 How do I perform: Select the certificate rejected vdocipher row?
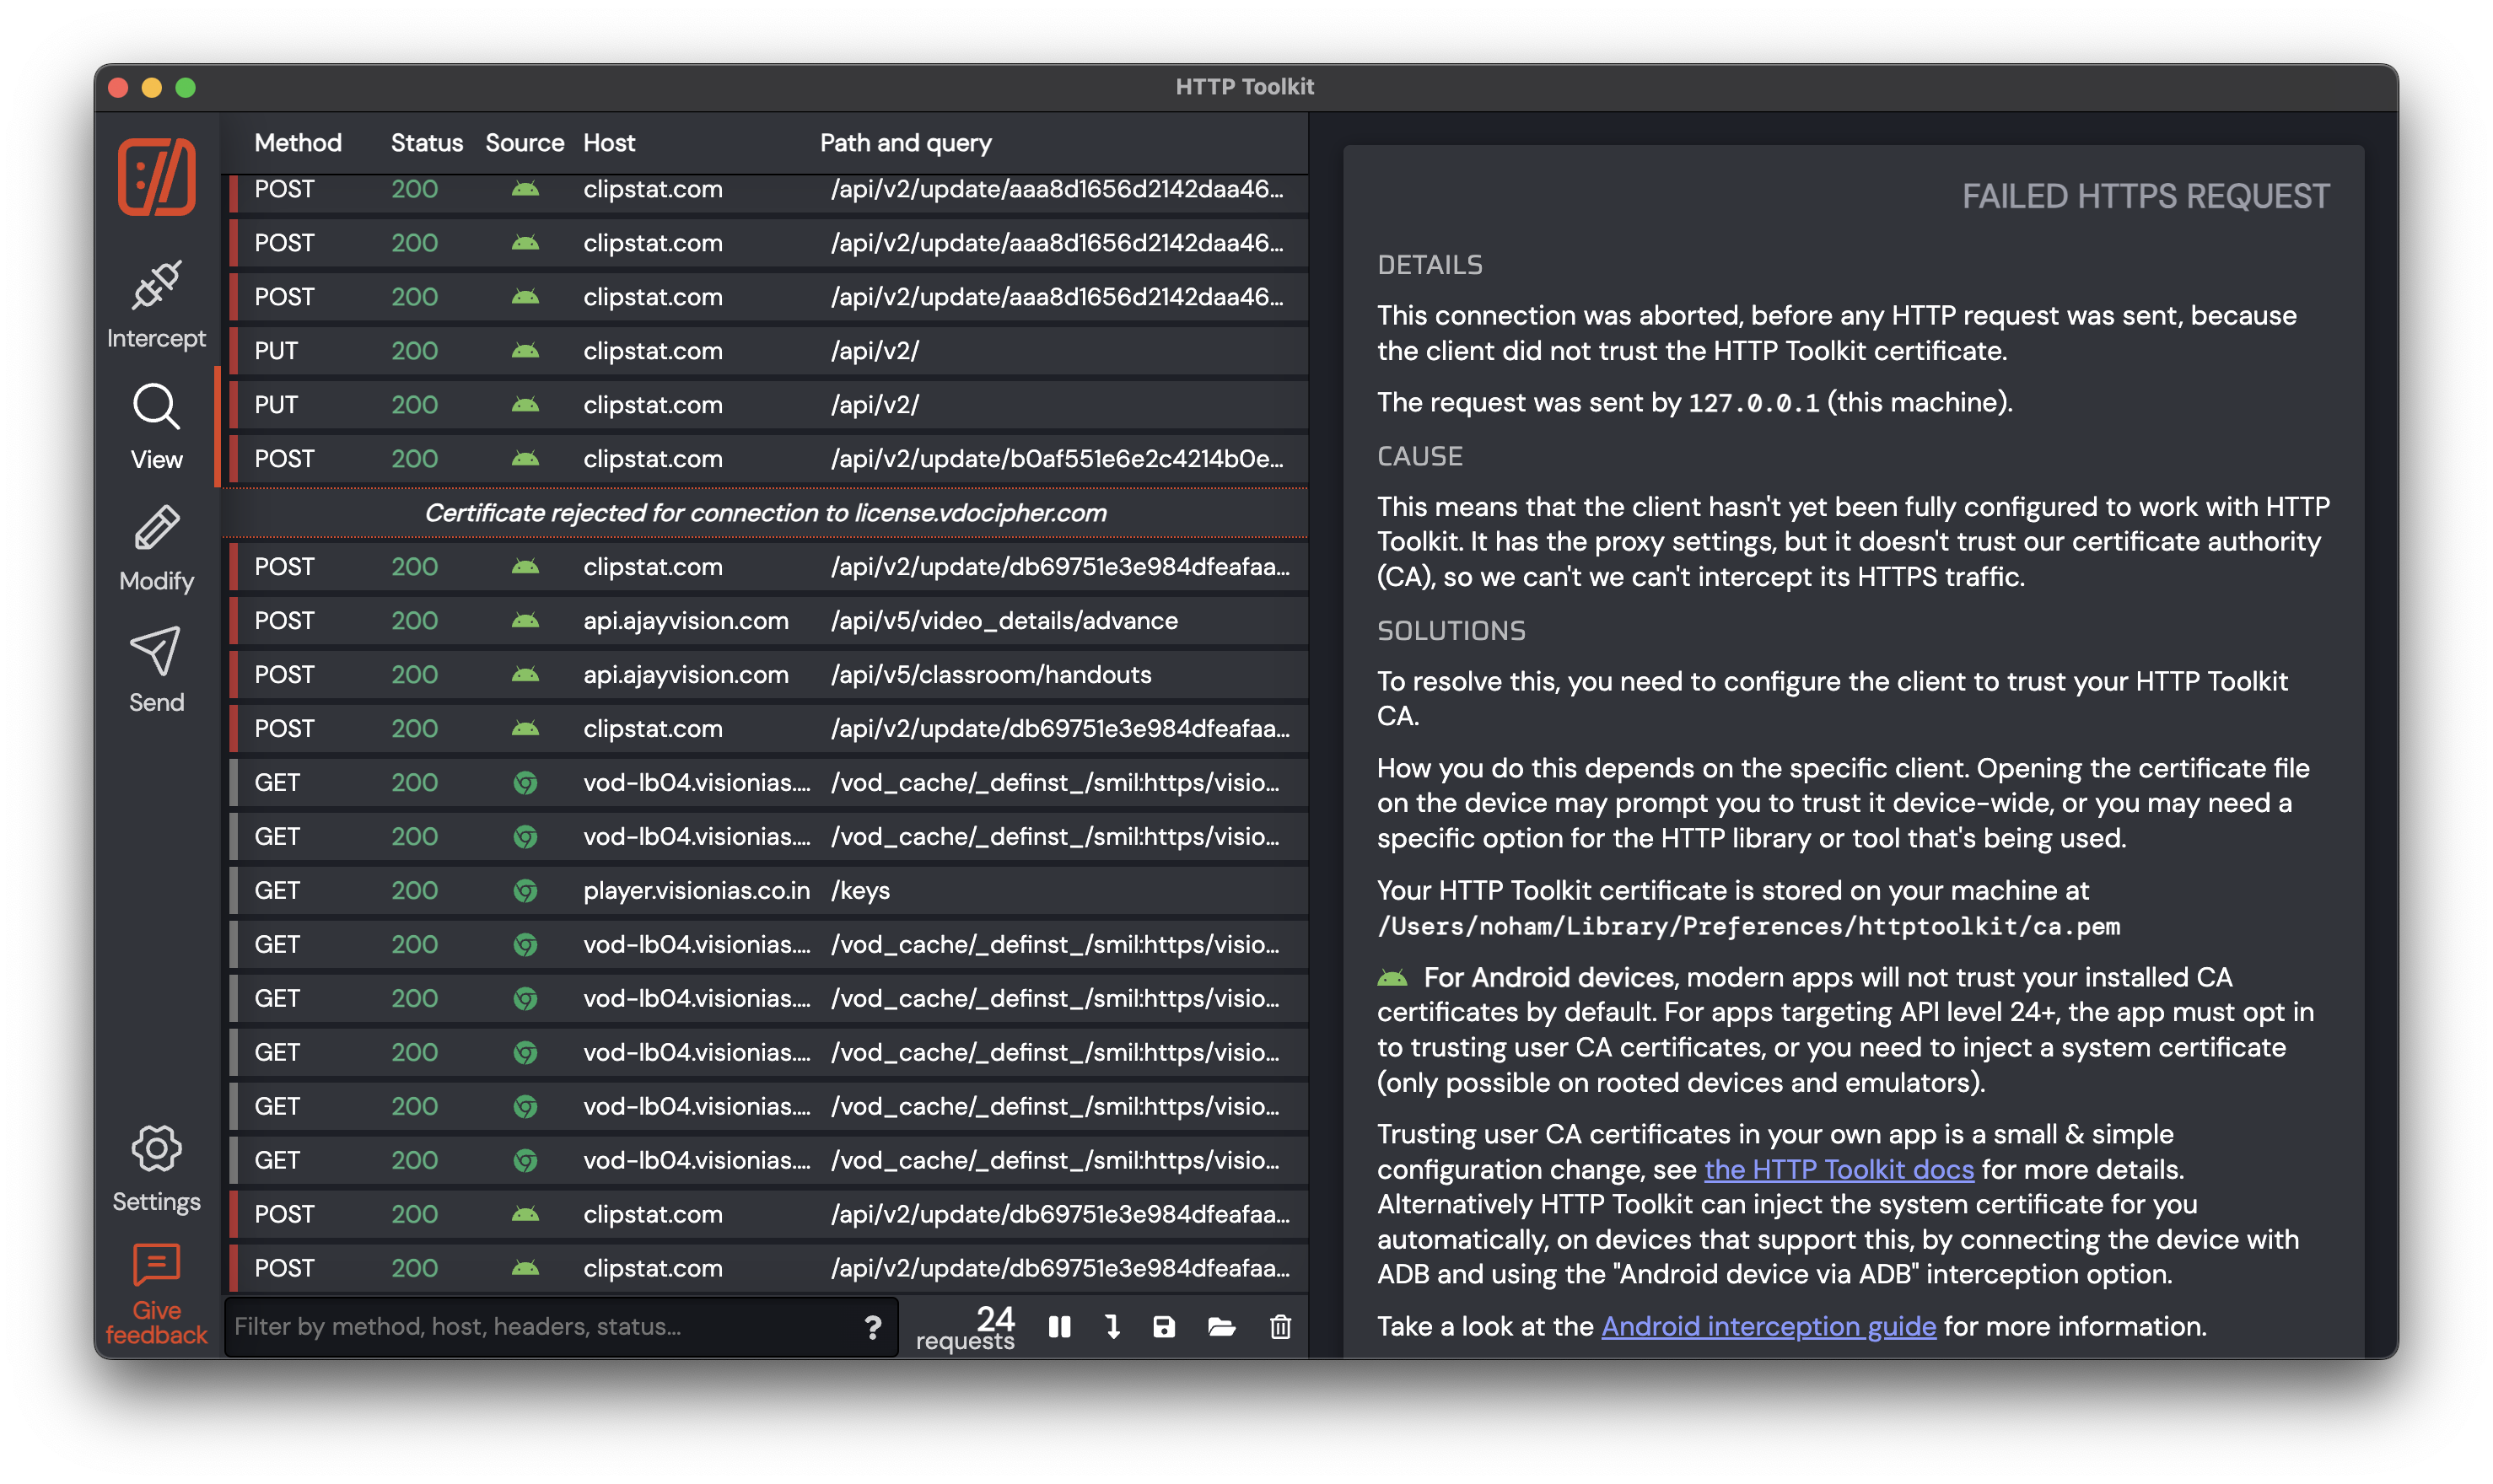pos(766,513)
